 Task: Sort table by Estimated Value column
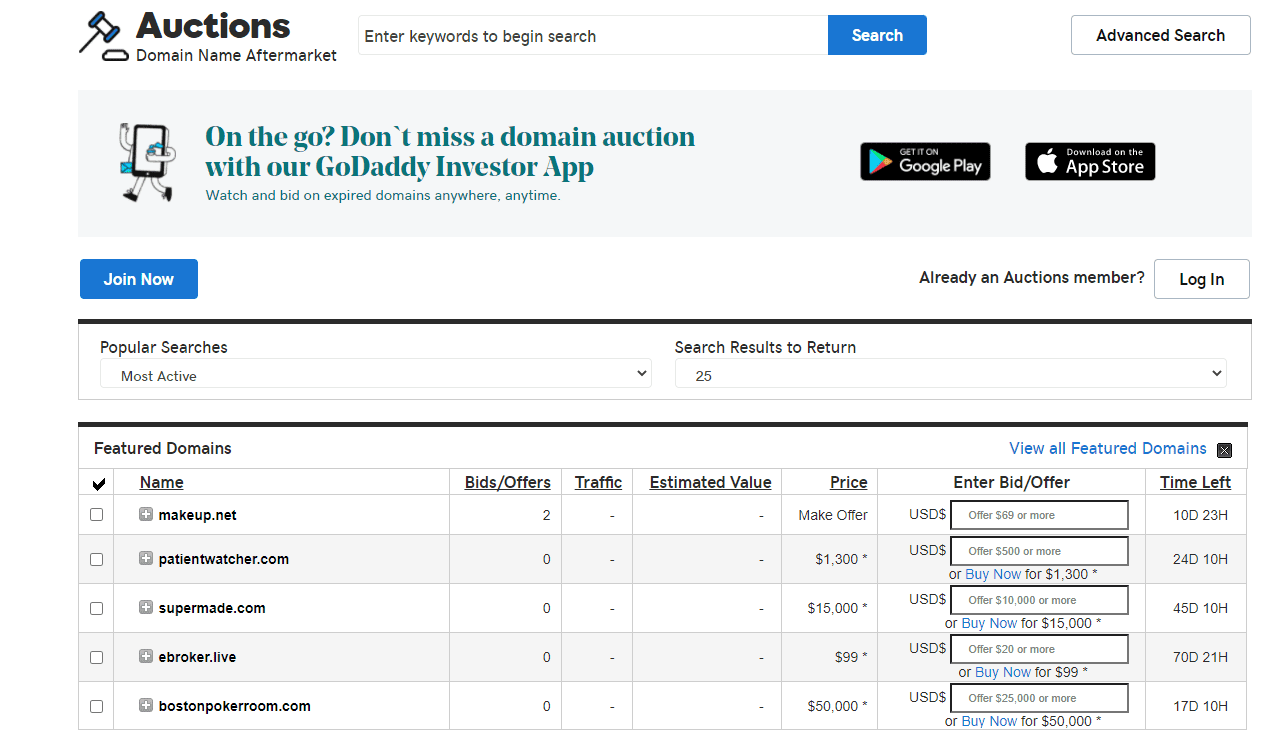point(711,482)
